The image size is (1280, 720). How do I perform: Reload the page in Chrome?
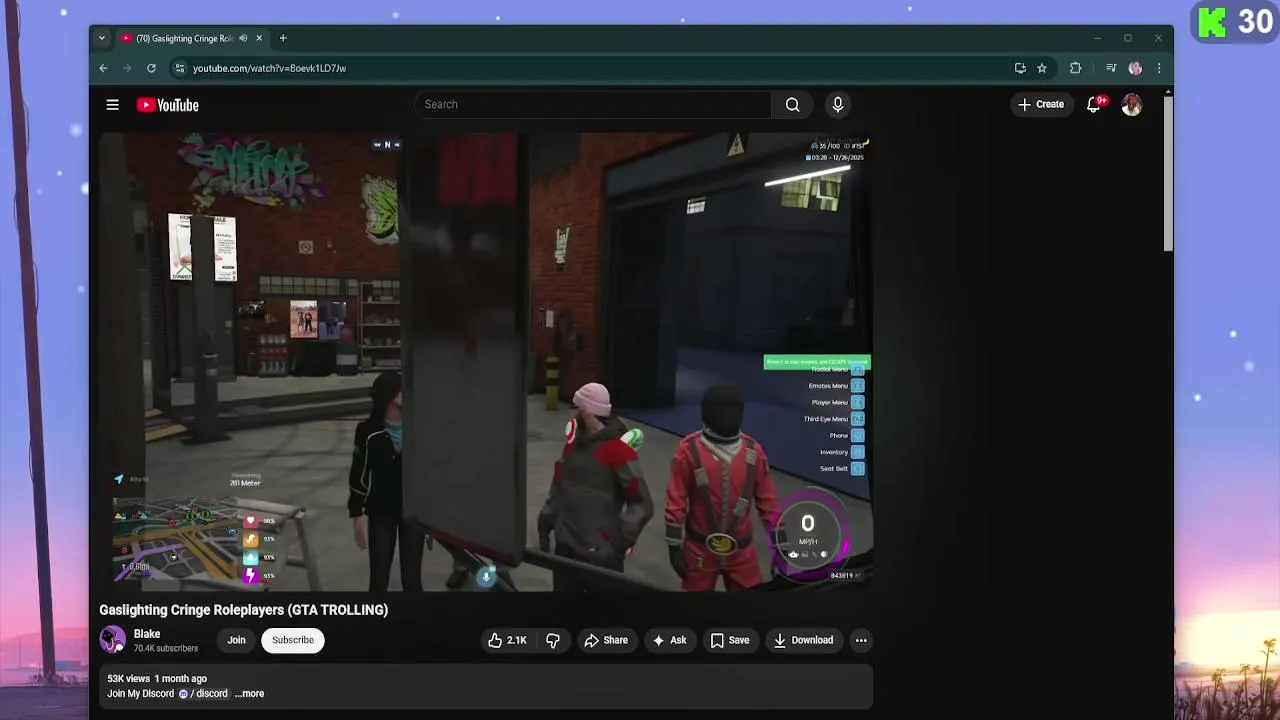(151, 68)
